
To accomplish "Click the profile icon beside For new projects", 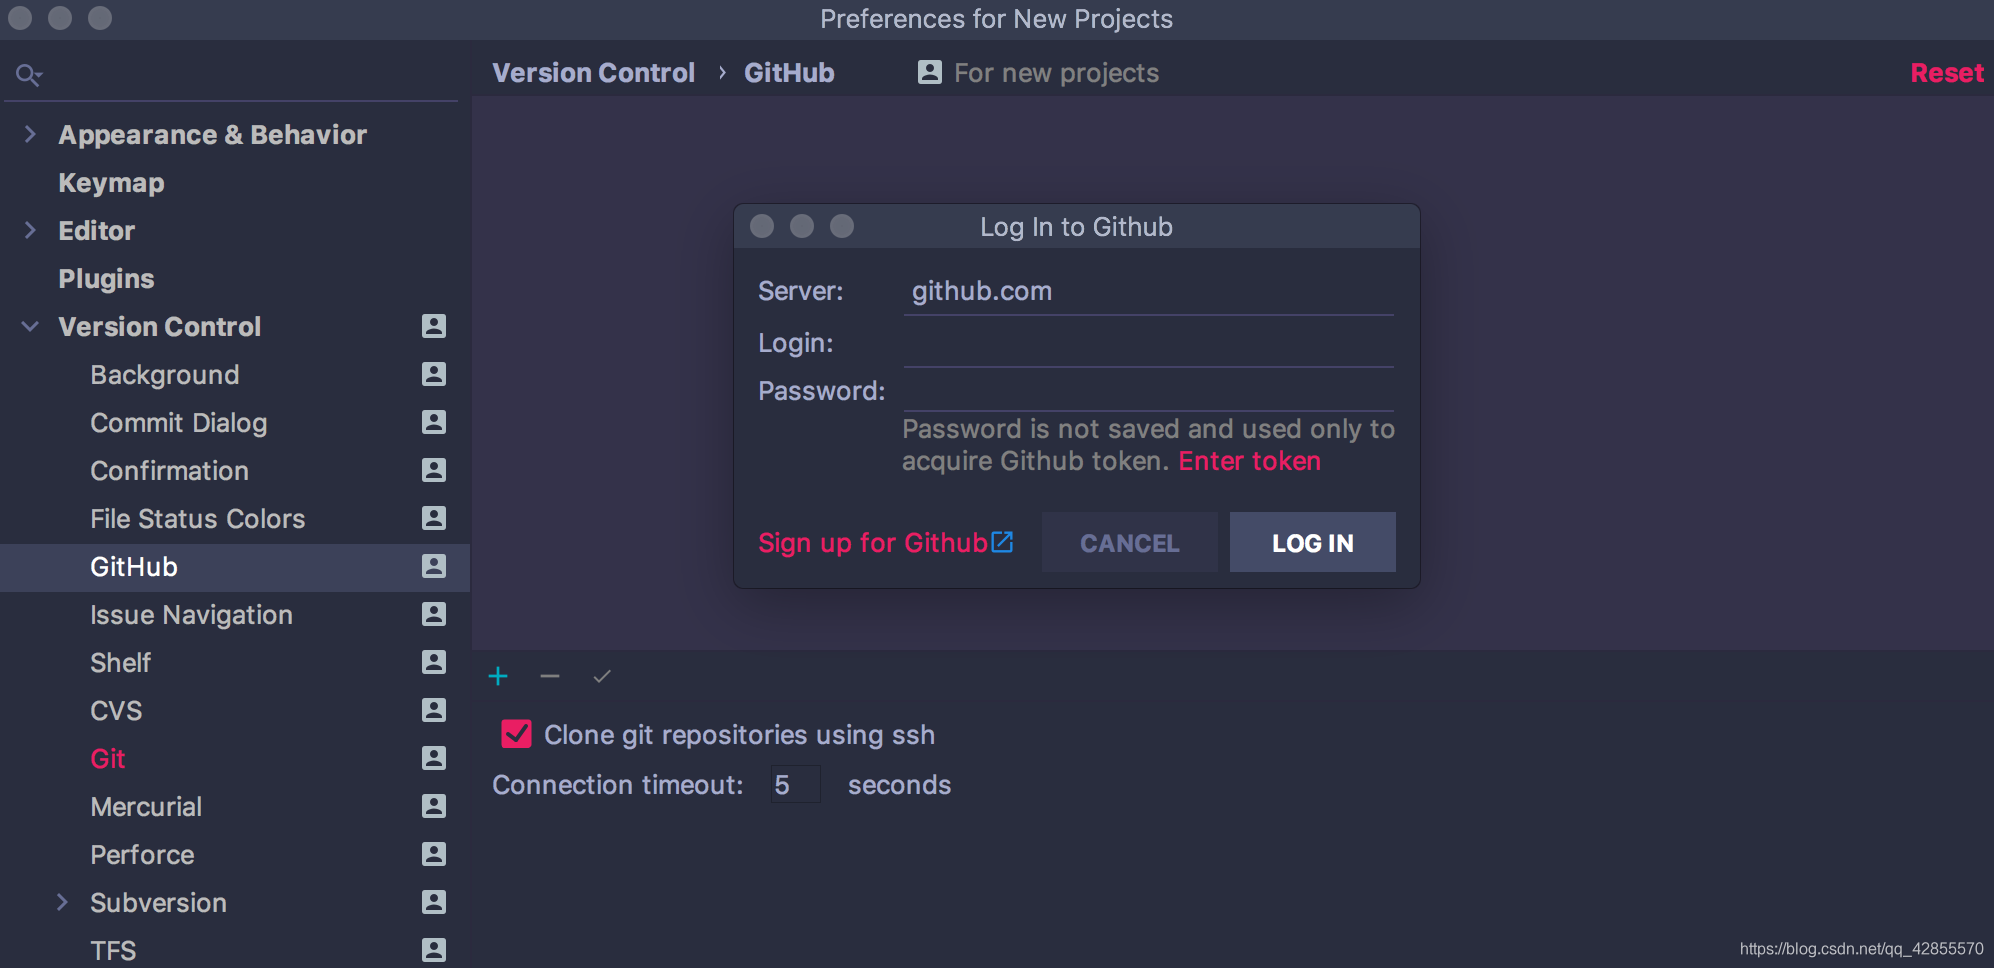I will [930, 72].
